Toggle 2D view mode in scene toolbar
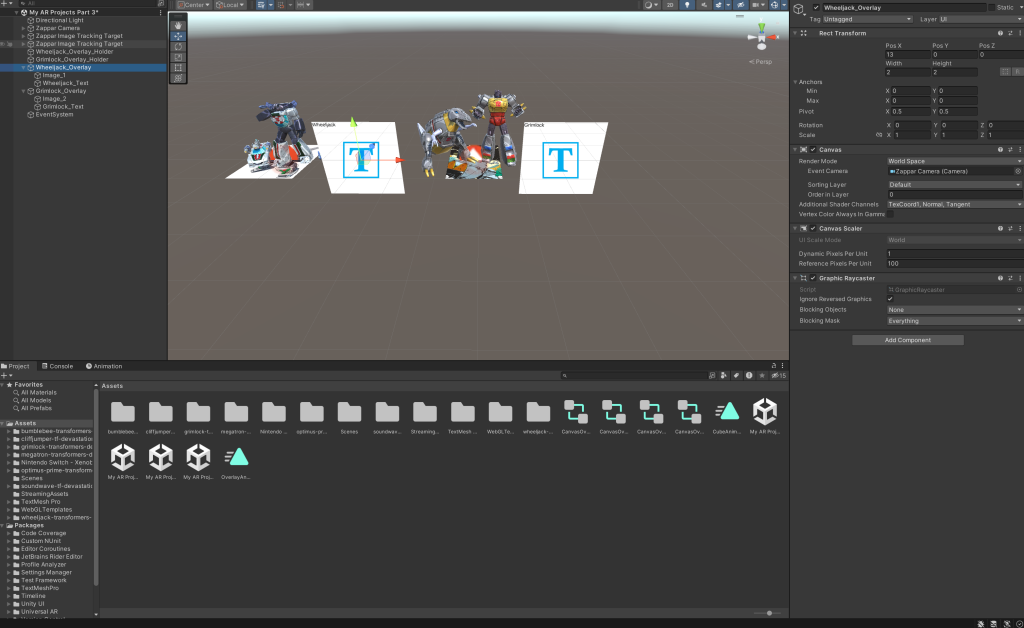This screenshot has width=1024, height=628. coord(668,5)
